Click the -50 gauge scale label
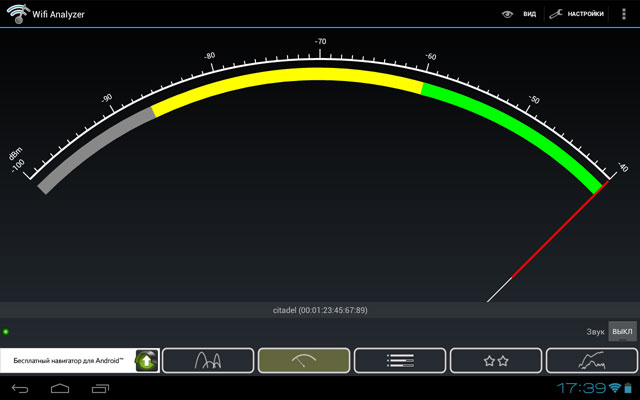Image resolution: width=640 pixels, height=400 pixels. pos(534,99)
